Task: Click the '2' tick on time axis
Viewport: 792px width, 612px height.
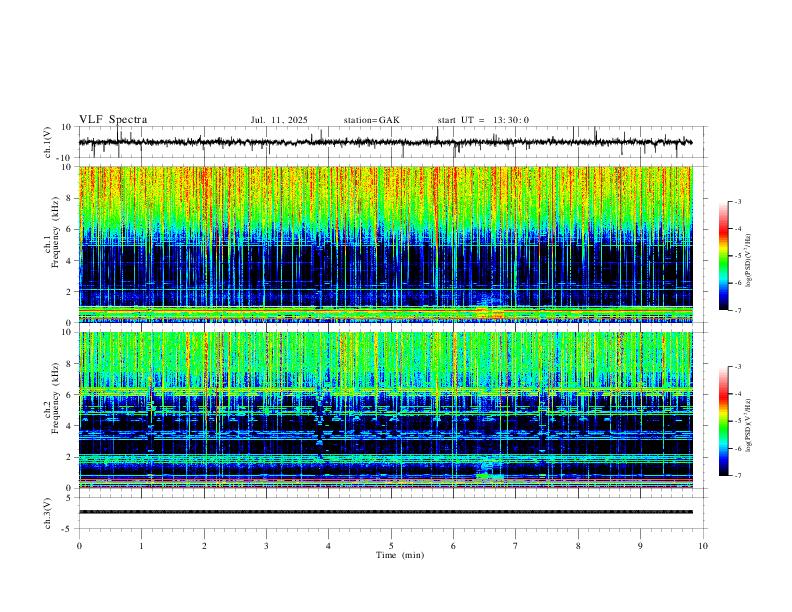Action: pos(204,546)
